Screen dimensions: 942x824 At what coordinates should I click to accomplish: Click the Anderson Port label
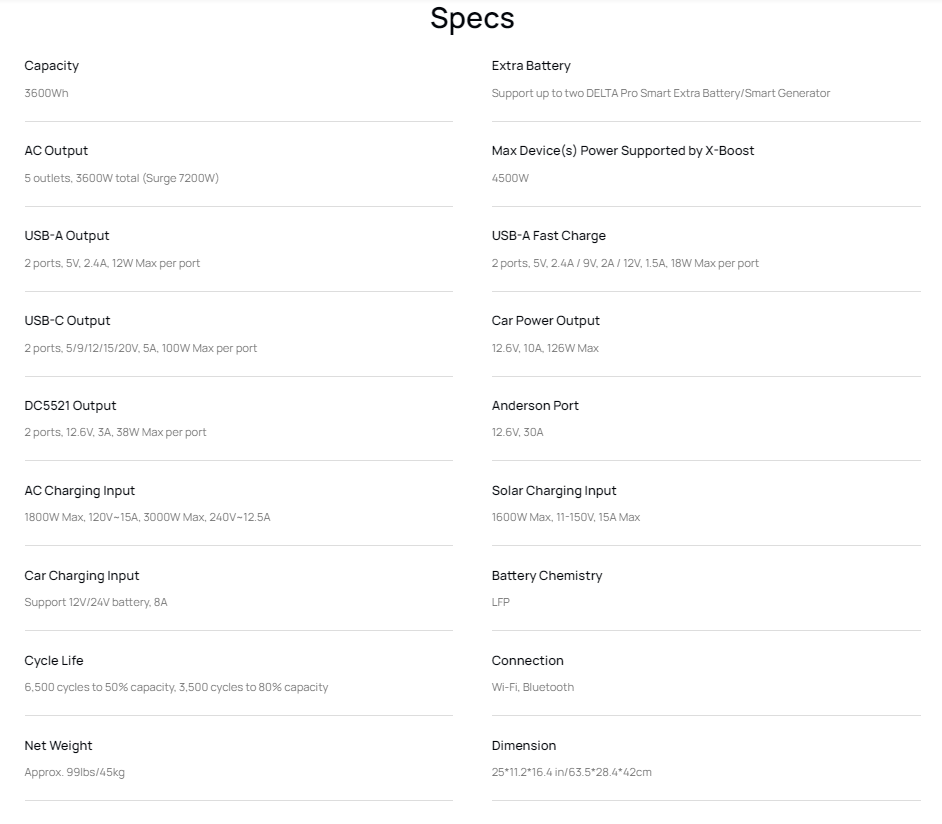tap(535, 406)
